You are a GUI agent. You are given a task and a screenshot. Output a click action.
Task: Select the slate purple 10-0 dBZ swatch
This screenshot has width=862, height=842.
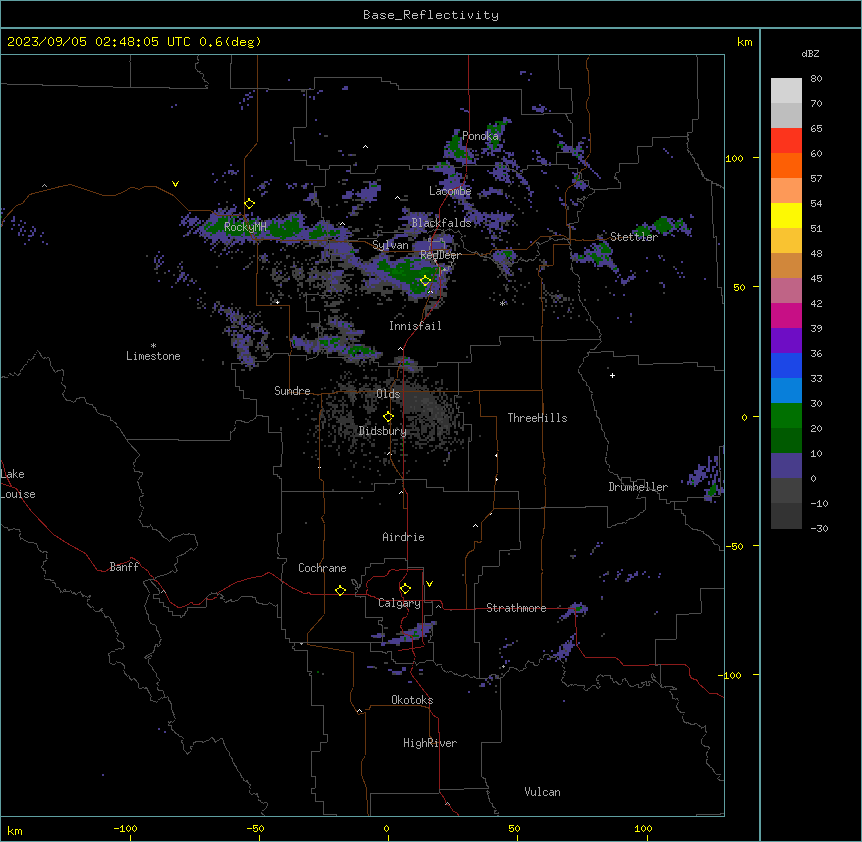click(786, 466)
